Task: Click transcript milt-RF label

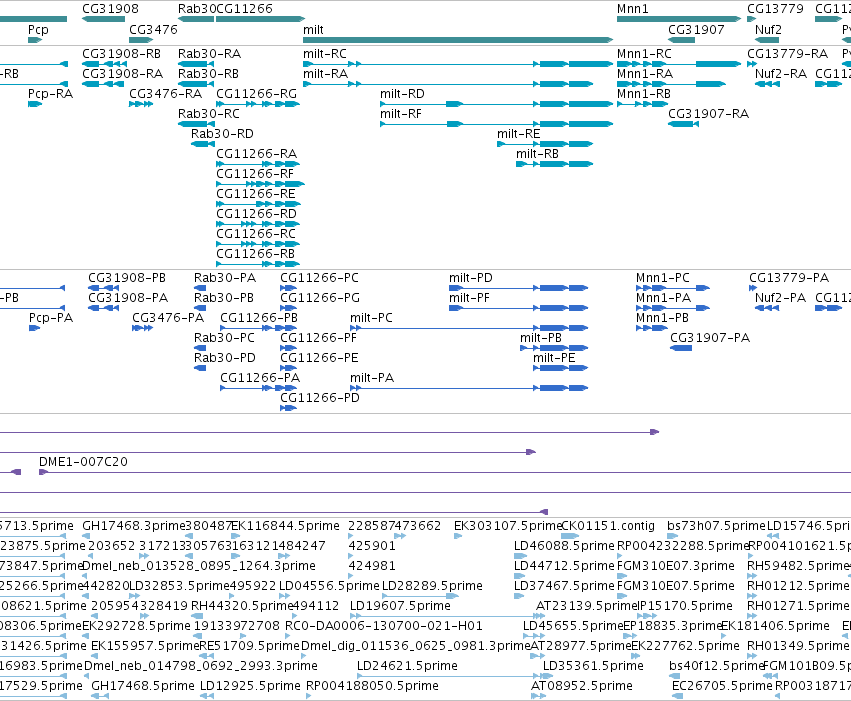Action: click(x=401, y=114)
